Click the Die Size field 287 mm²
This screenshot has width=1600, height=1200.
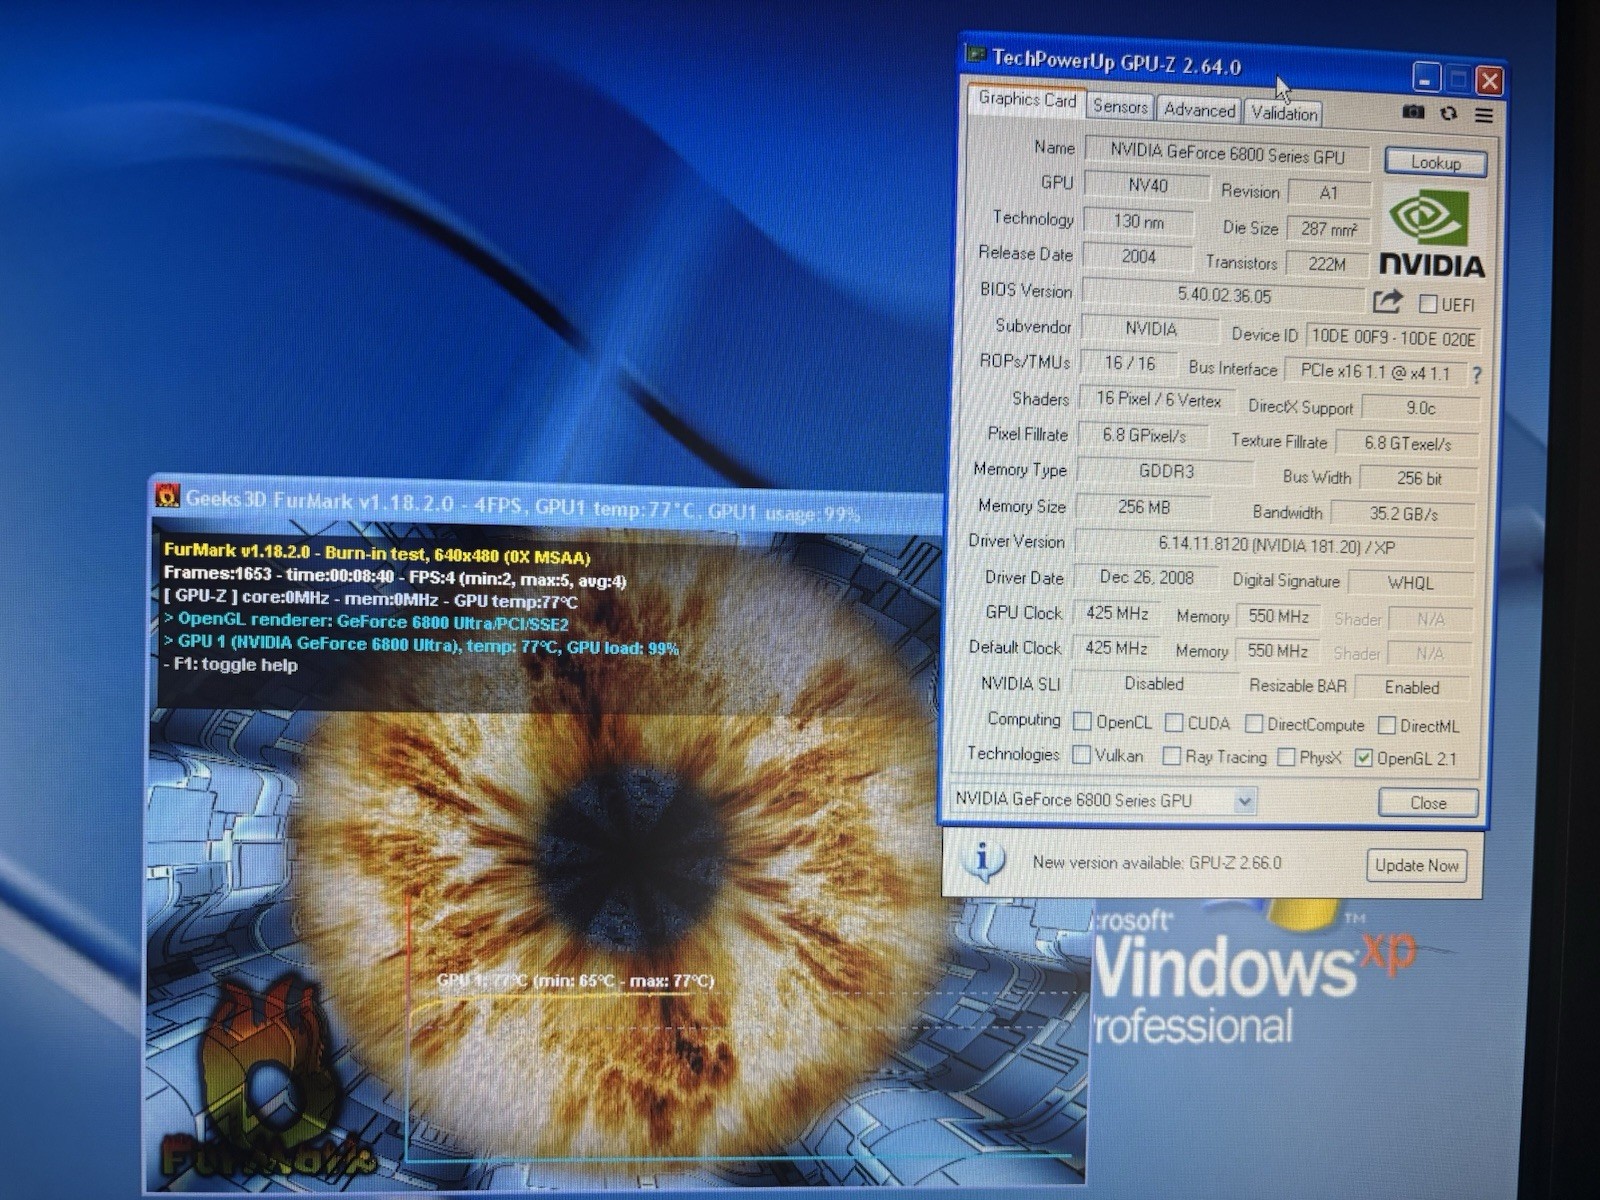[1329, 229]
